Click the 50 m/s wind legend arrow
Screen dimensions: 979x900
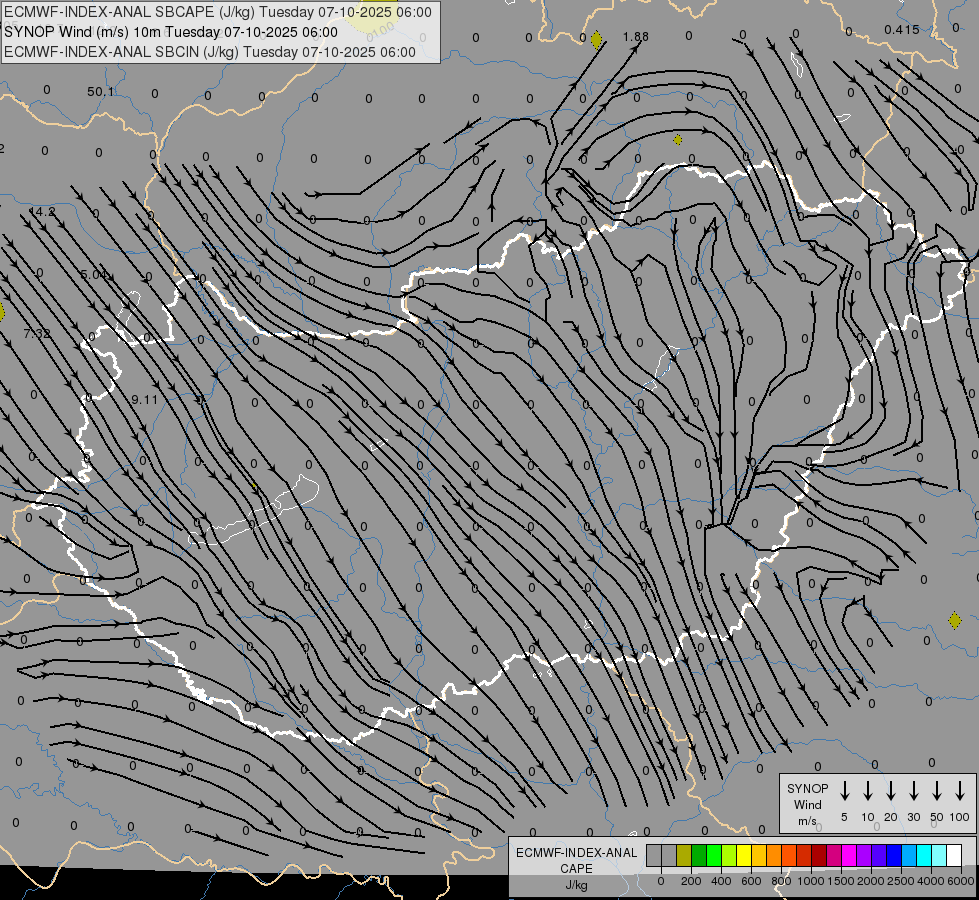coord(937,791)
